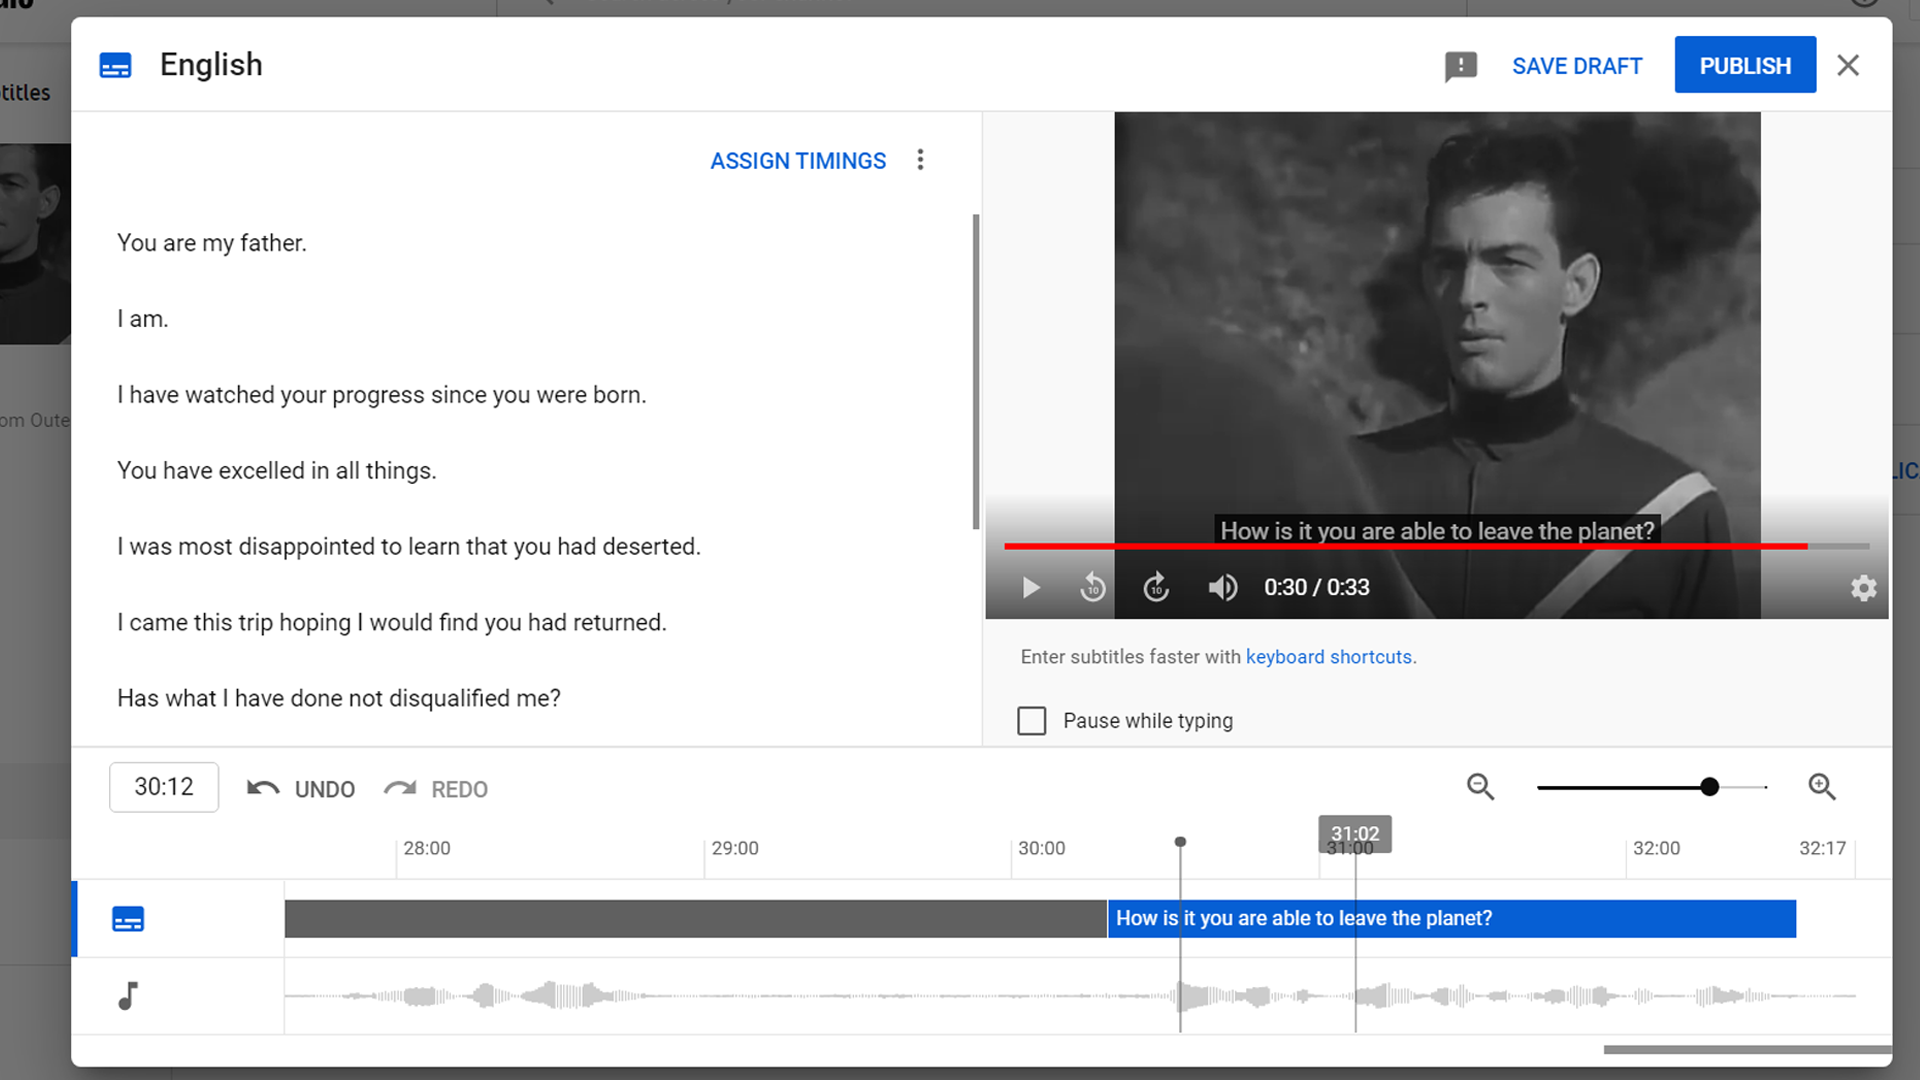Screen dimensions: 1920x1080
Task: Rewind the video 10 seconds
Action: click(x=1093, y=588)
